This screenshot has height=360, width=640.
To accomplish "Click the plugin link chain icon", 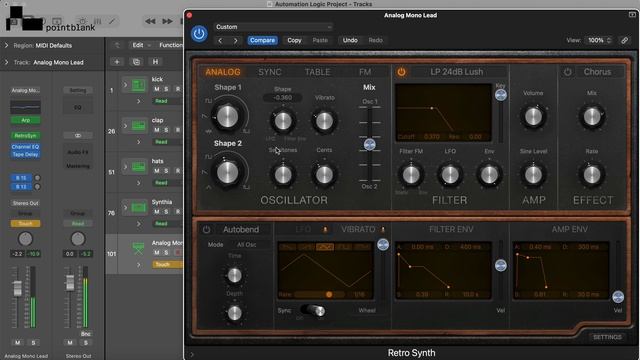I will point(624,40).
